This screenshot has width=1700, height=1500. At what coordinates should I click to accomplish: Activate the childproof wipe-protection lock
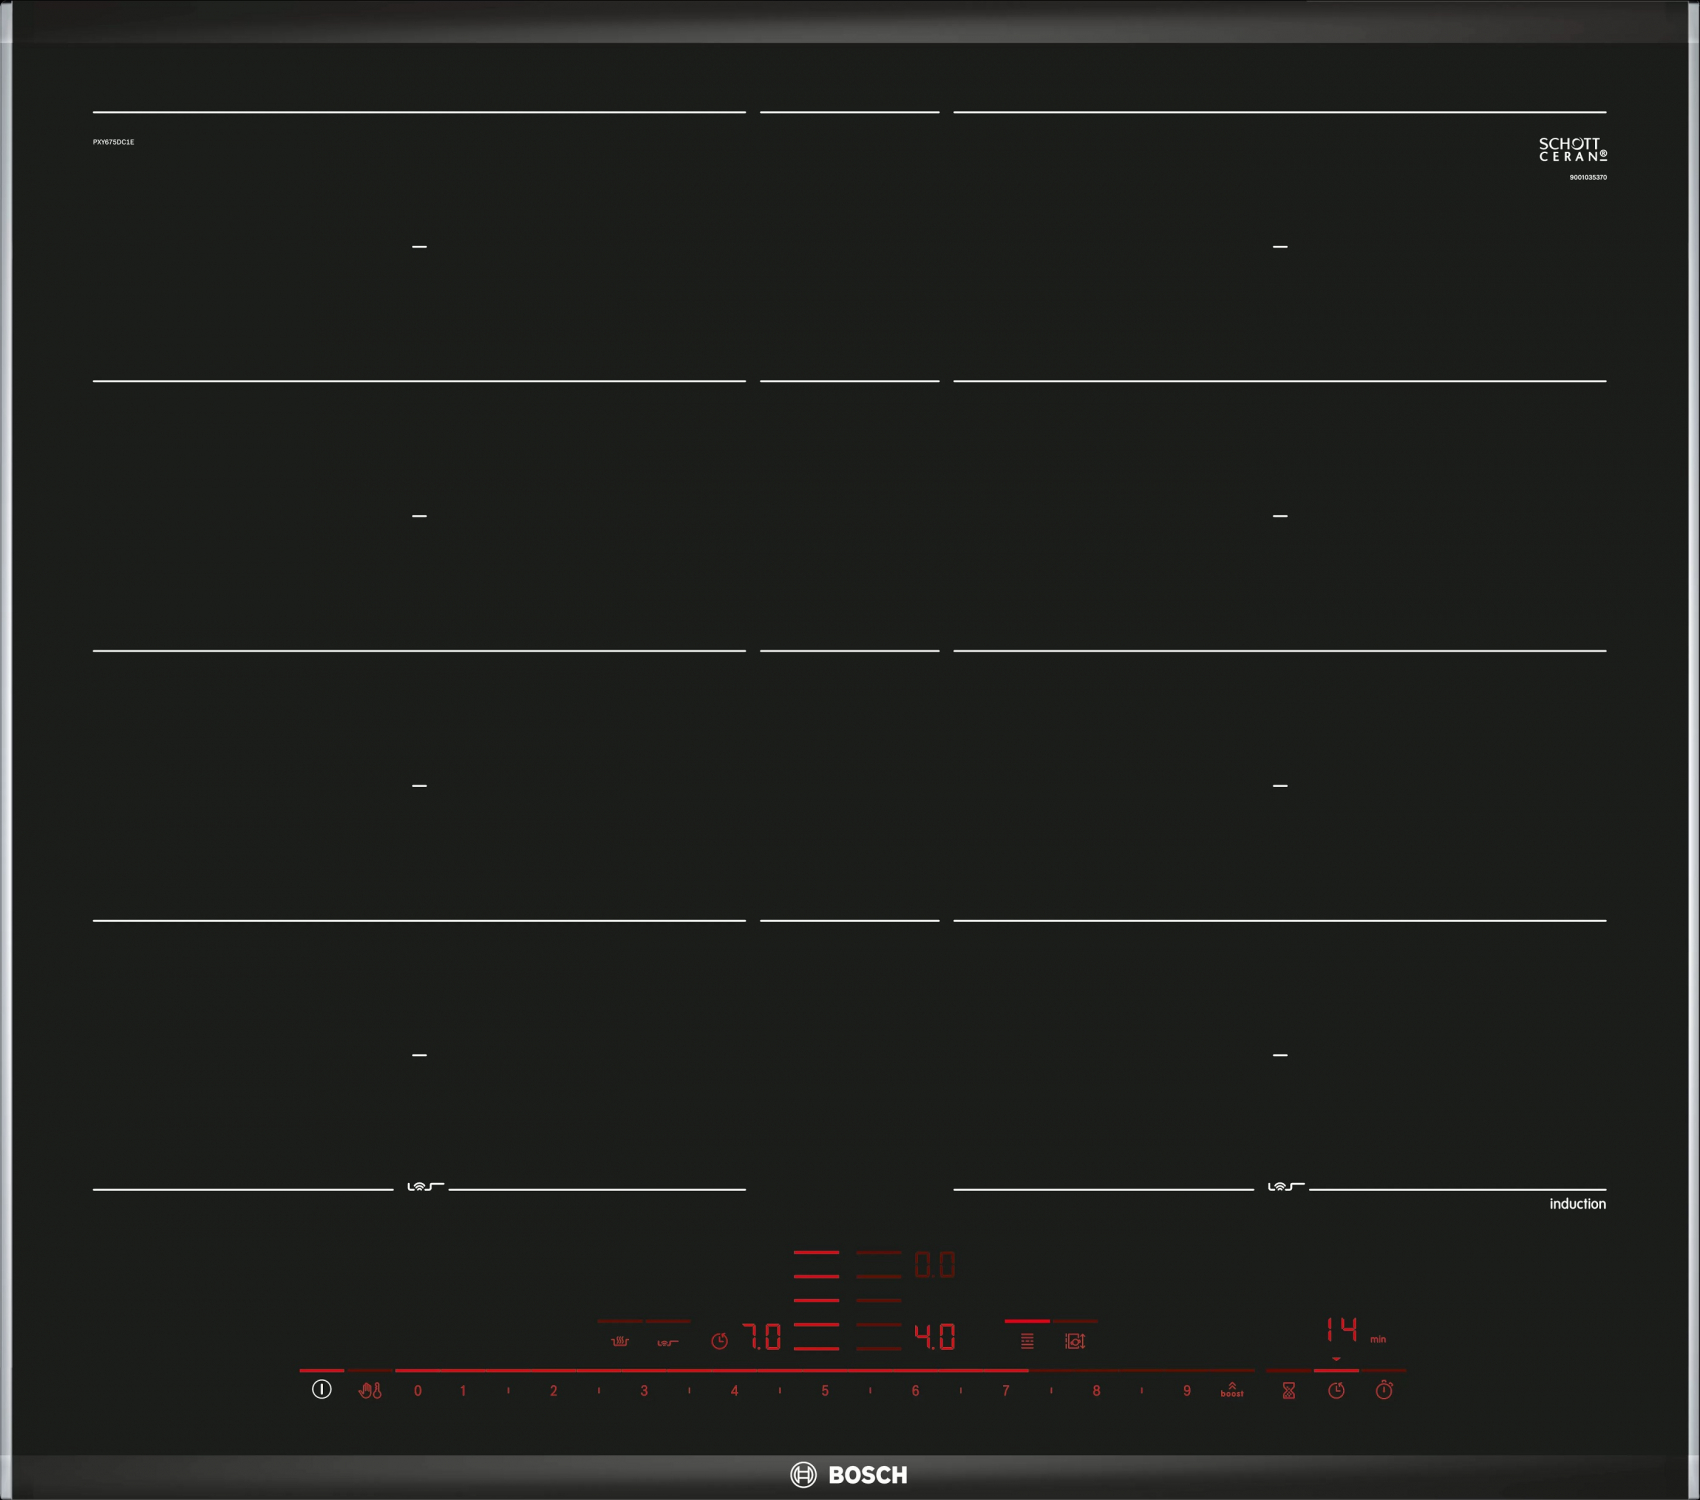370,1390
